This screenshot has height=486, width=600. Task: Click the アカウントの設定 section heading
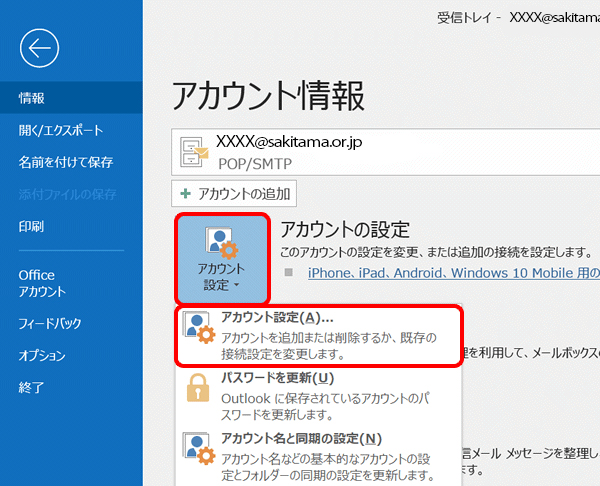(345, 230)
